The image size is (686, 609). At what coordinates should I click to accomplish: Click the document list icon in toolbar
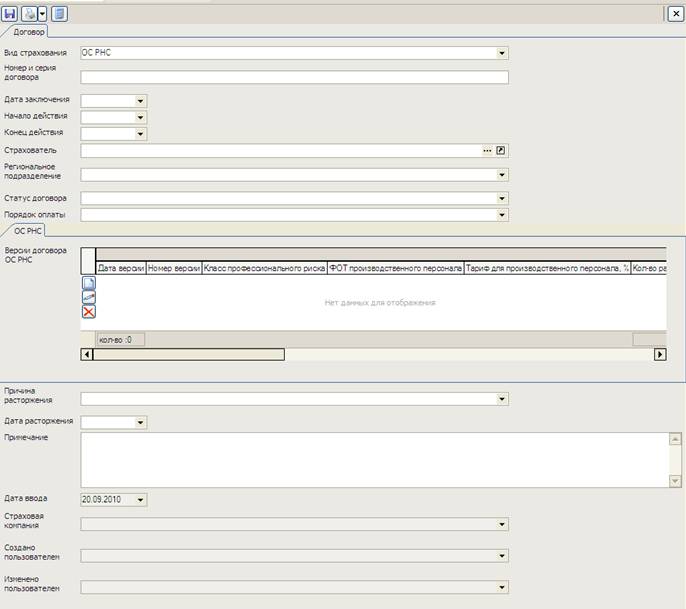[x=59, y=13]
